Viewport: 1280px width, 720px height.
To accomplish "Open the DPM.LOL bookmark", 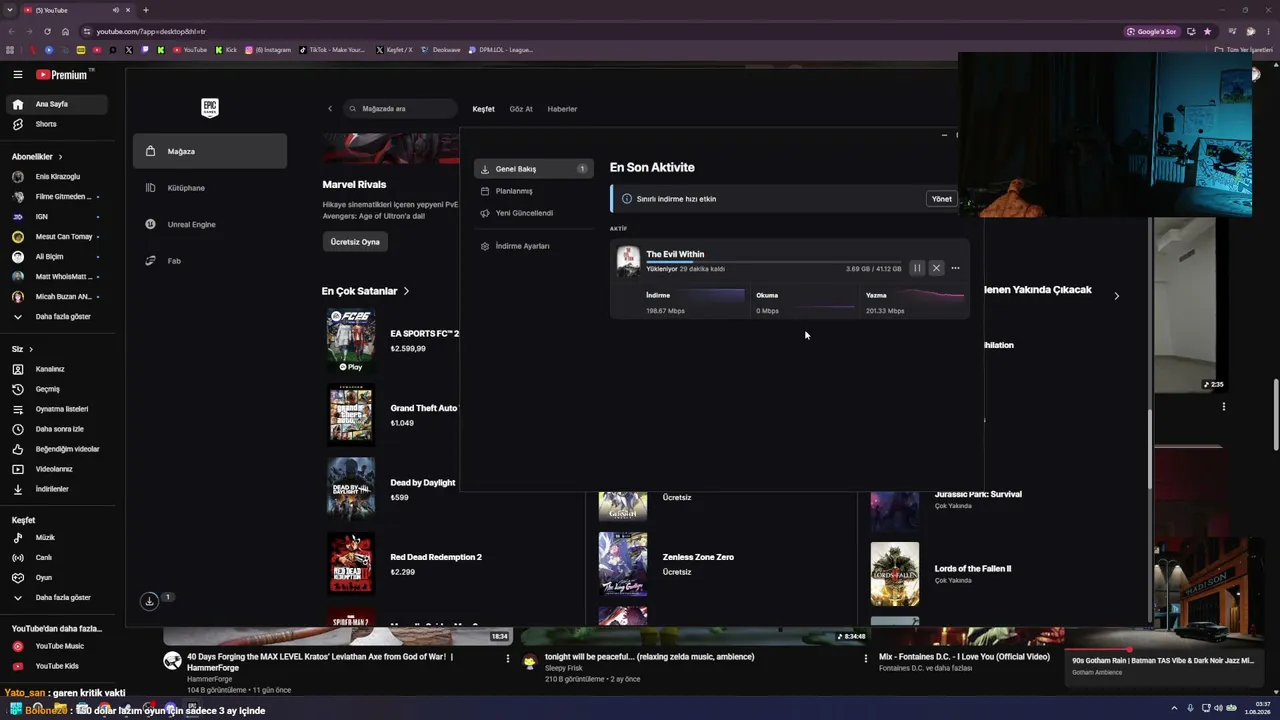I will click(x=500, y=50).
